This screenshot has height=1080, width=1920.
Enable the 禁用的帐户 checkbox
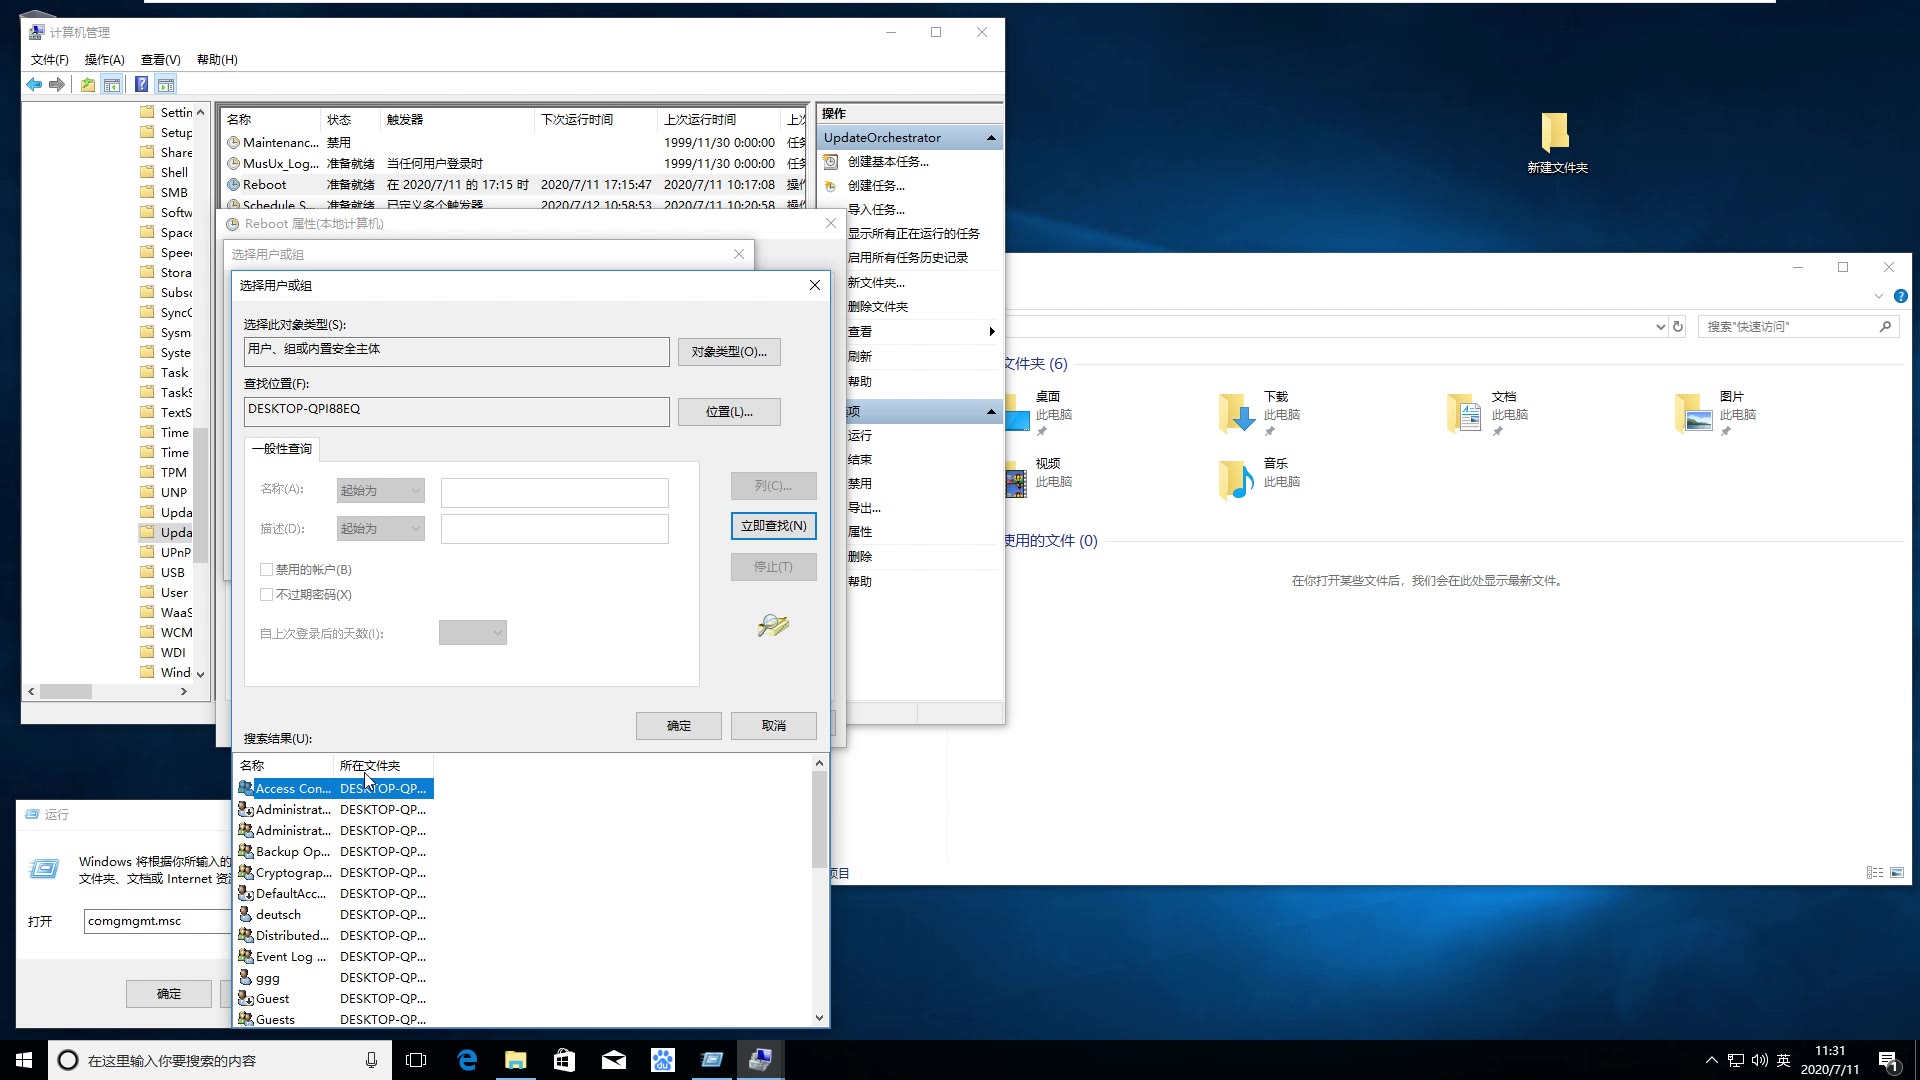click(266, 570)
